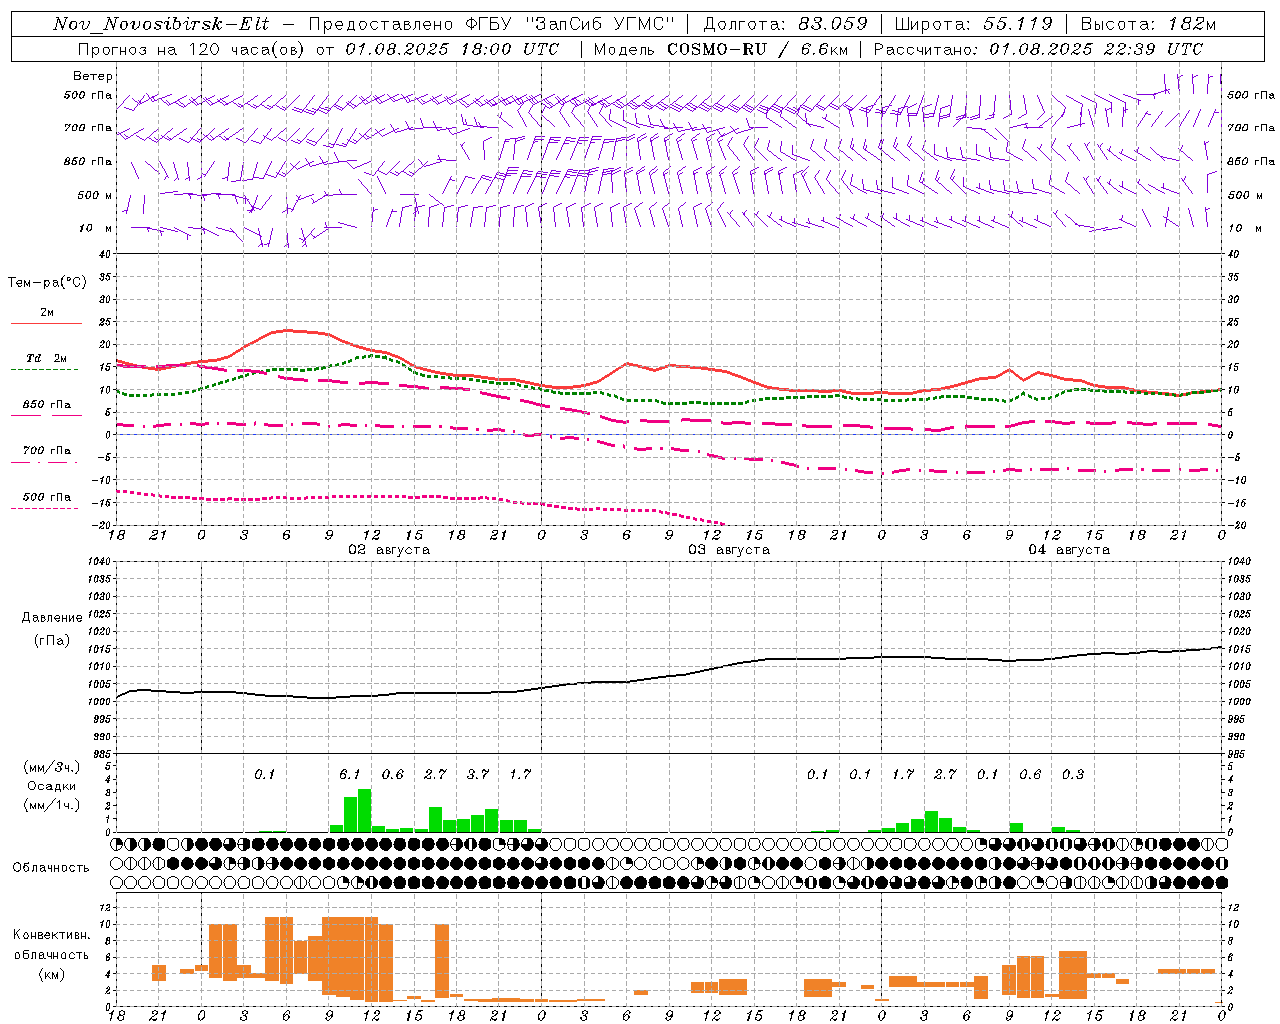Click the 500 м wind level label on left
Screen dimensions: 1280x1024
click(95, 195)
